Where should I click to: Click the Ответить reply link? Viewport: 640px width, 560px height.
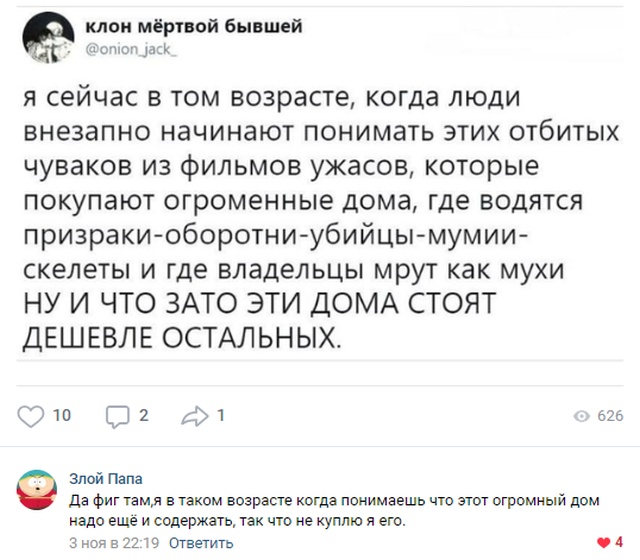pyautogui.click(x=201, y=543)
